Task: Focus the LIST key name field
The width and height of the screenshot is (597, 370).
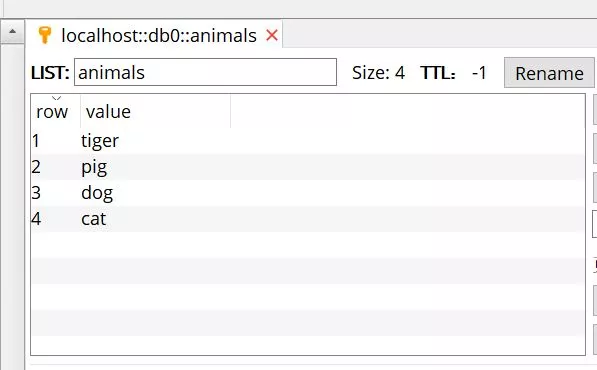Action: tap(205, 72)
